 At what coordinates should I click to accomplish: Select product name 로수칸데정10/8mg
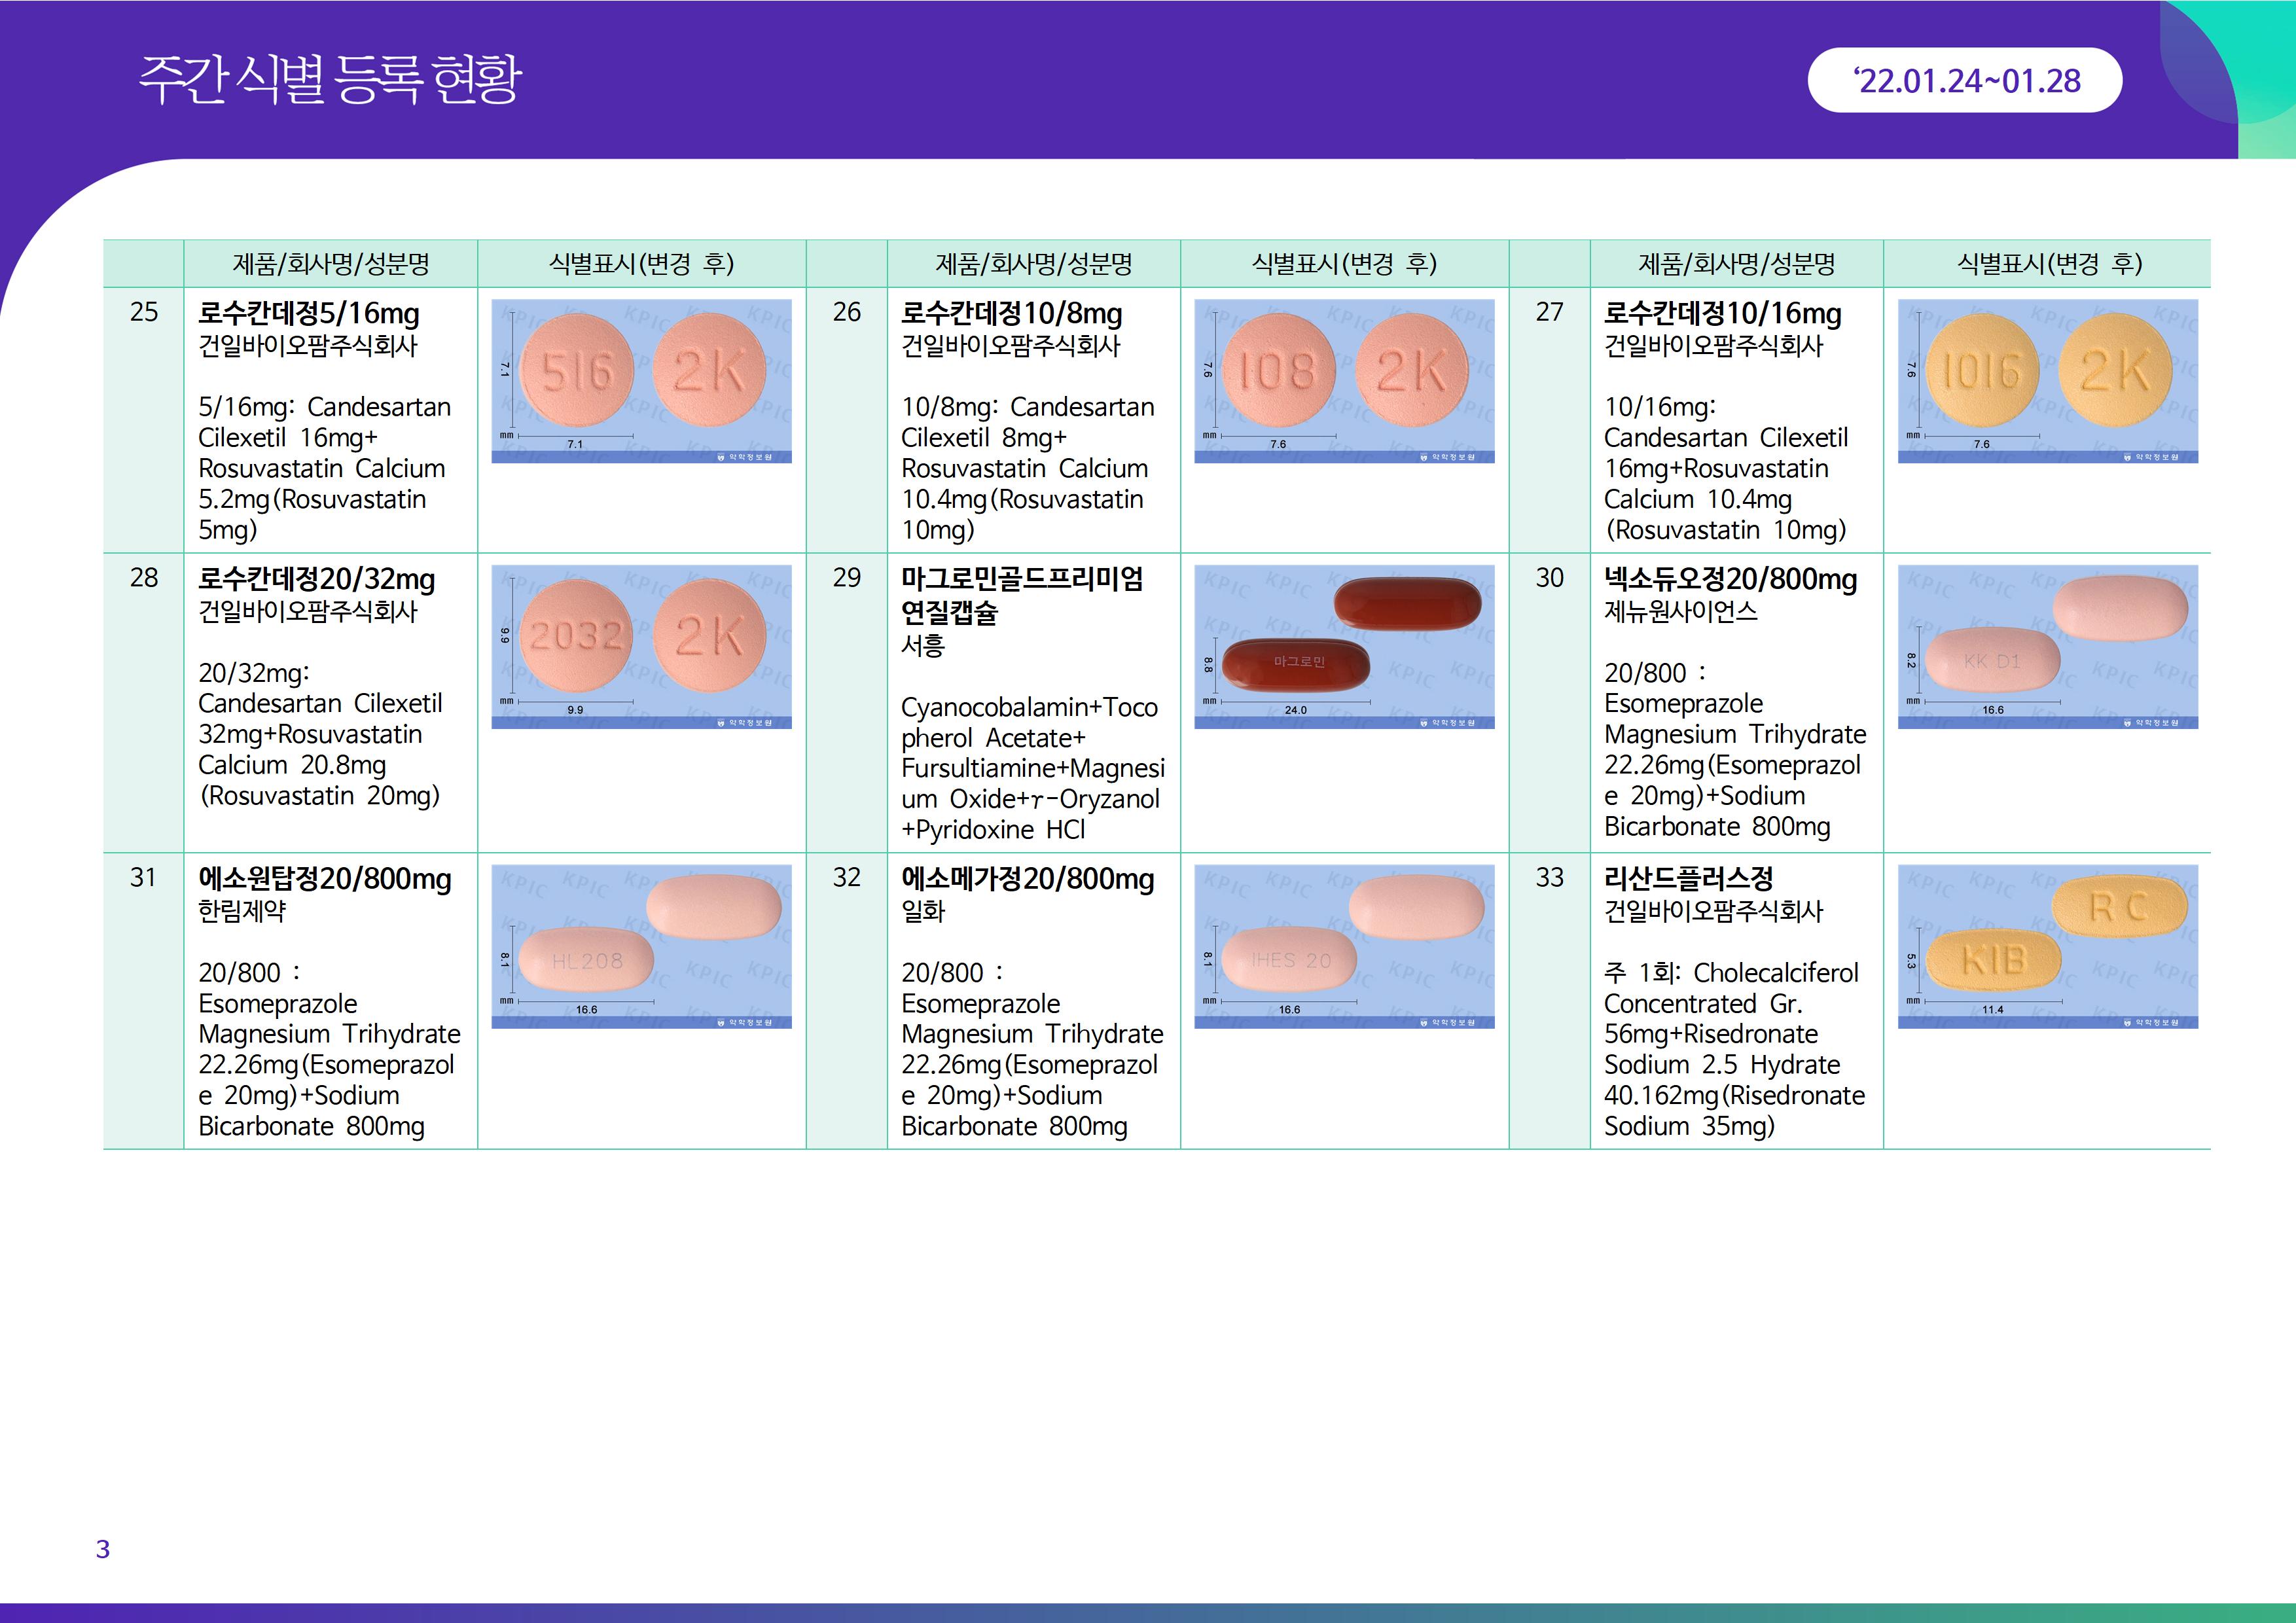pos(1011,314)
